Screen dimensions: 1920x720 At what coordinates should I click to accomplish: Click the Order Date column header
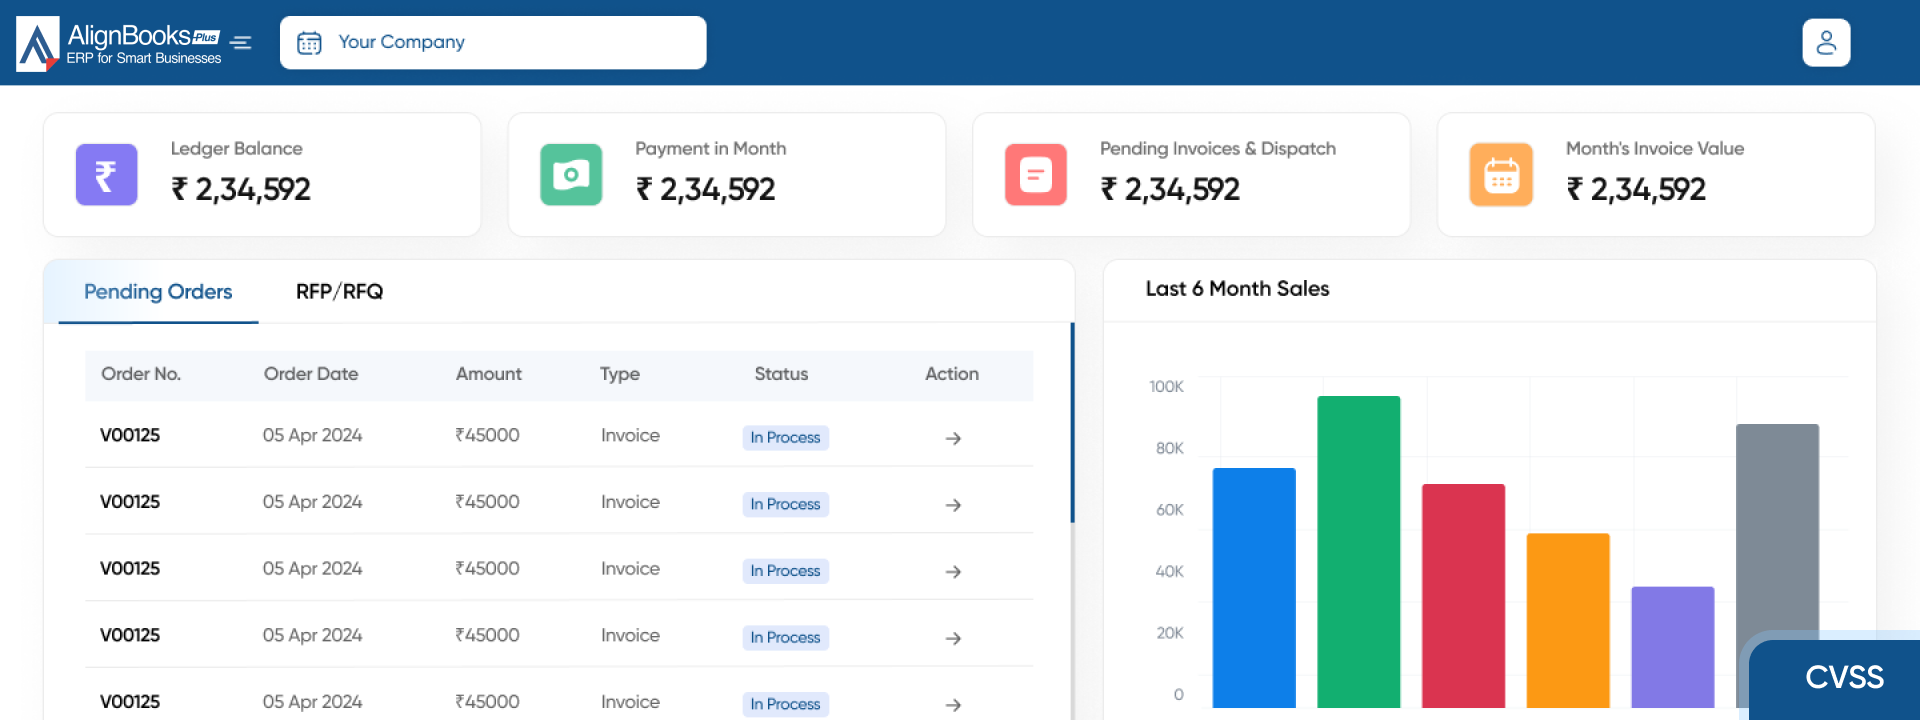[311, 374]
